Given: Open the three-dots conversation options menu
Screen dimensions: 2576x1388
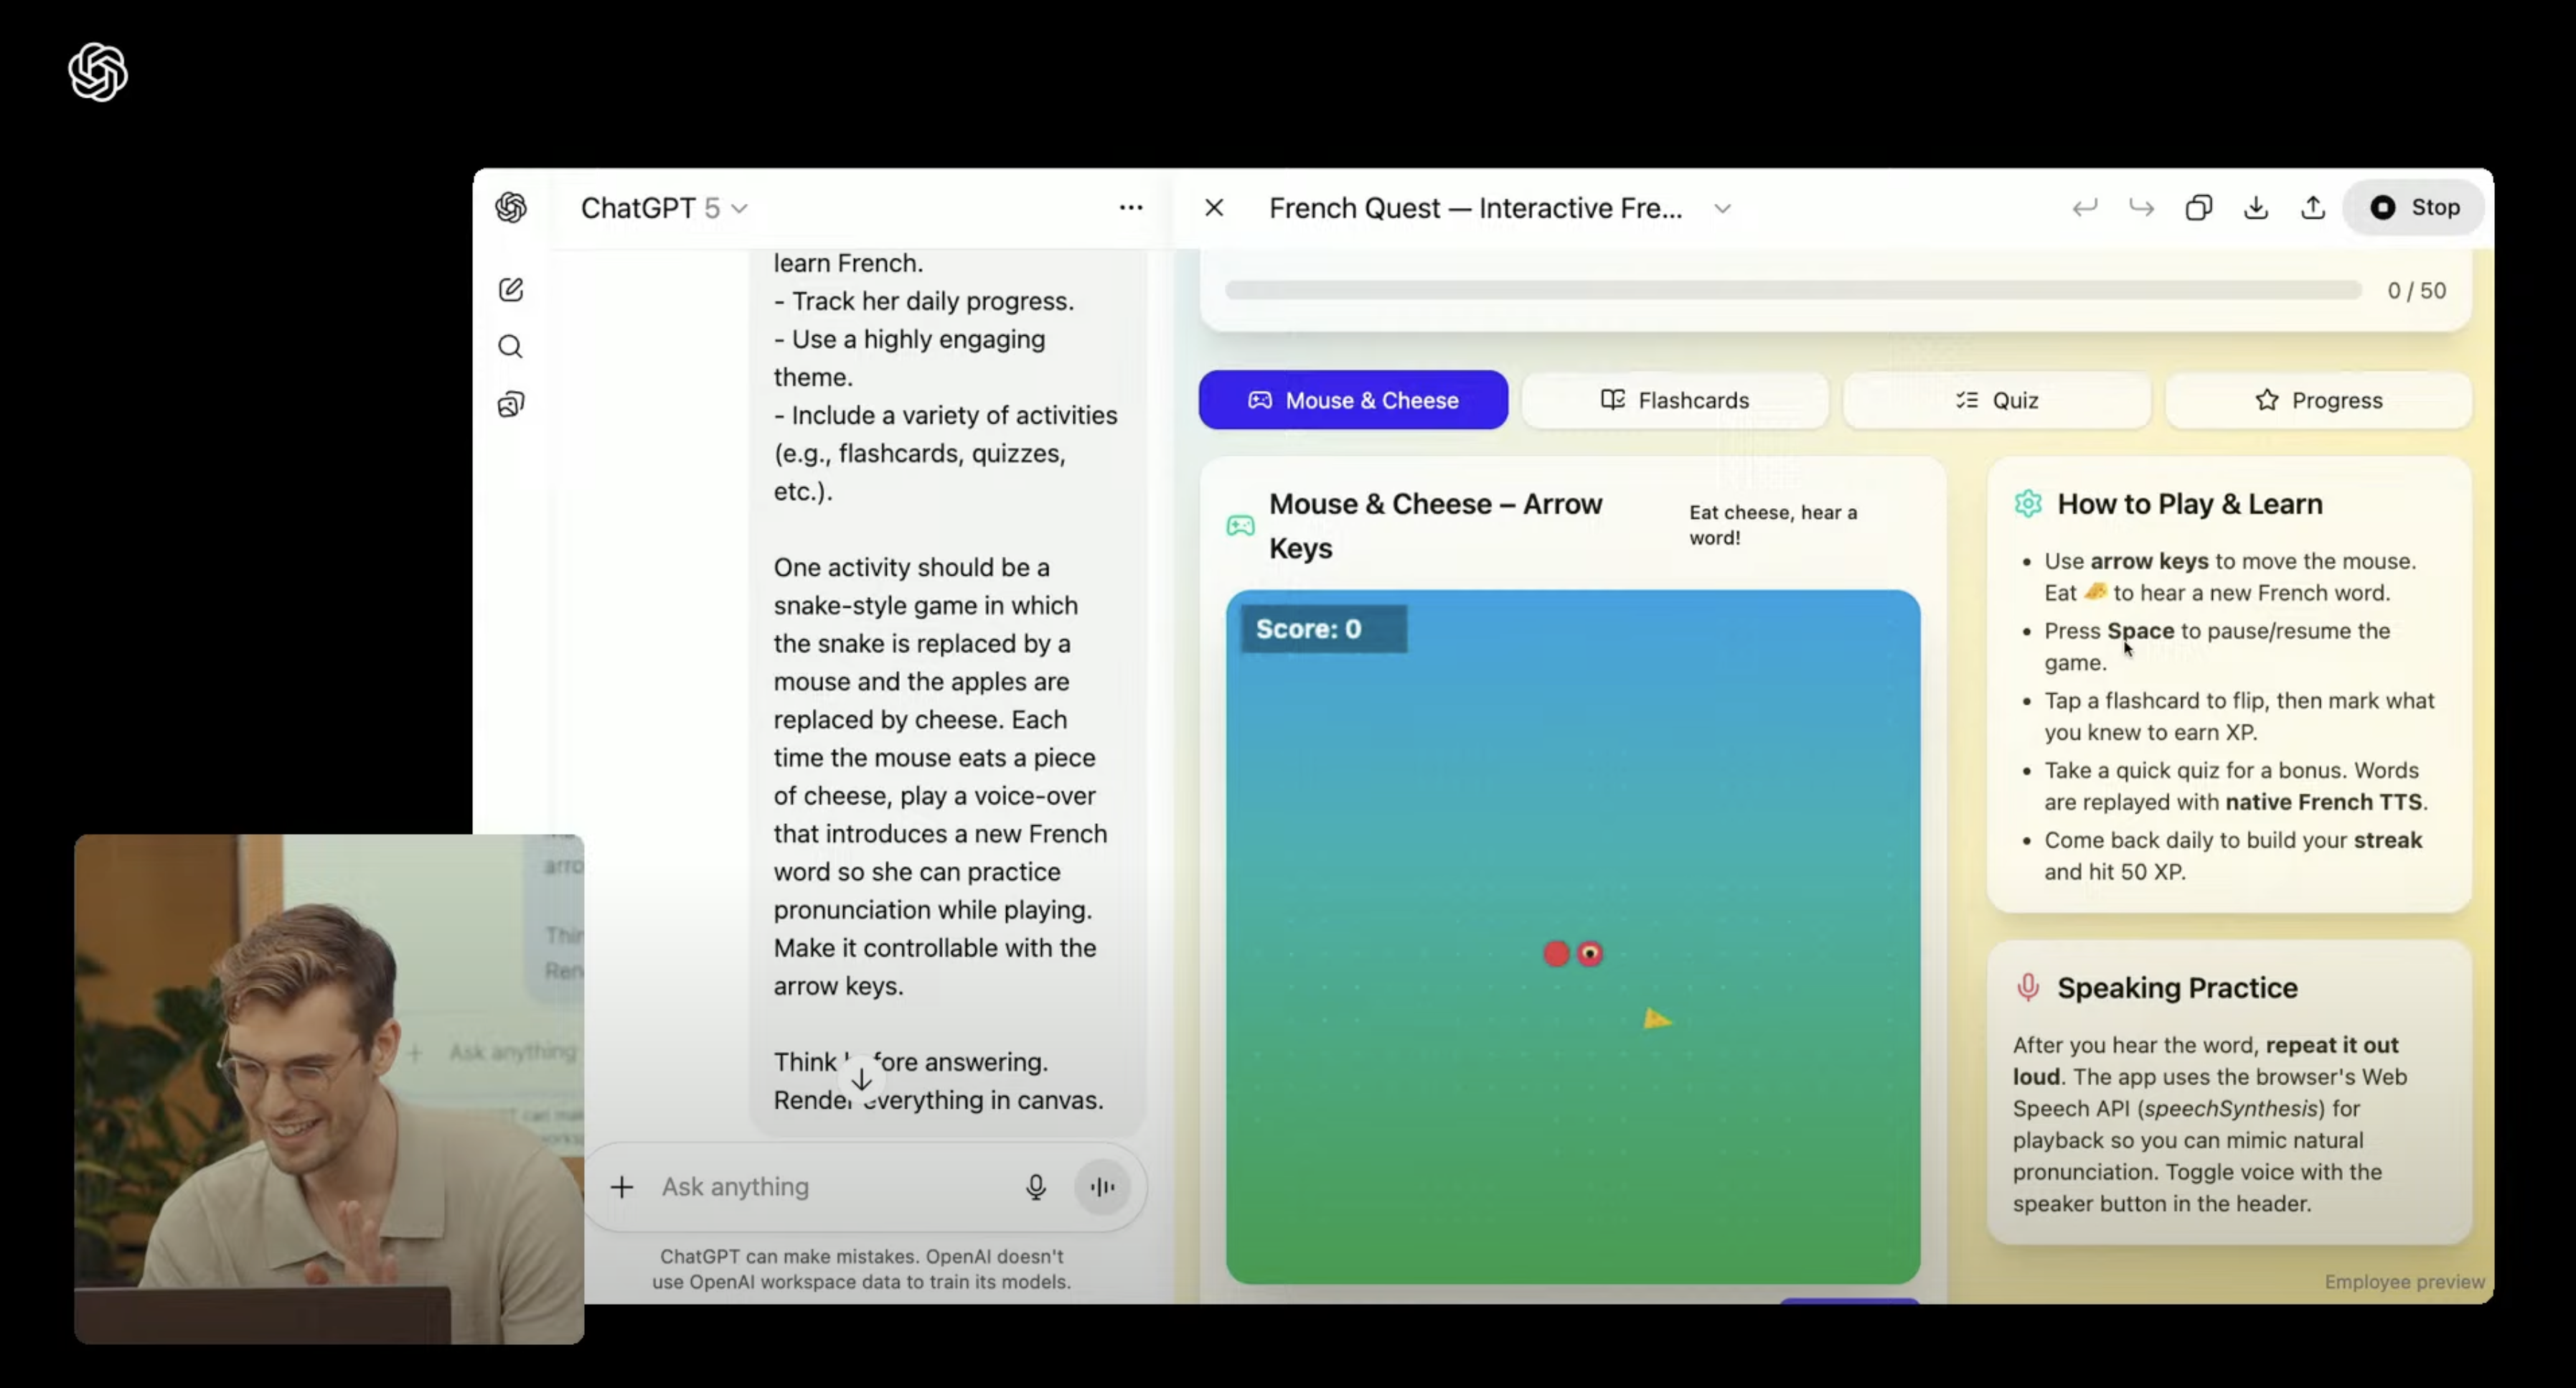Looking at the screenshot, I should click(1131, 207).
